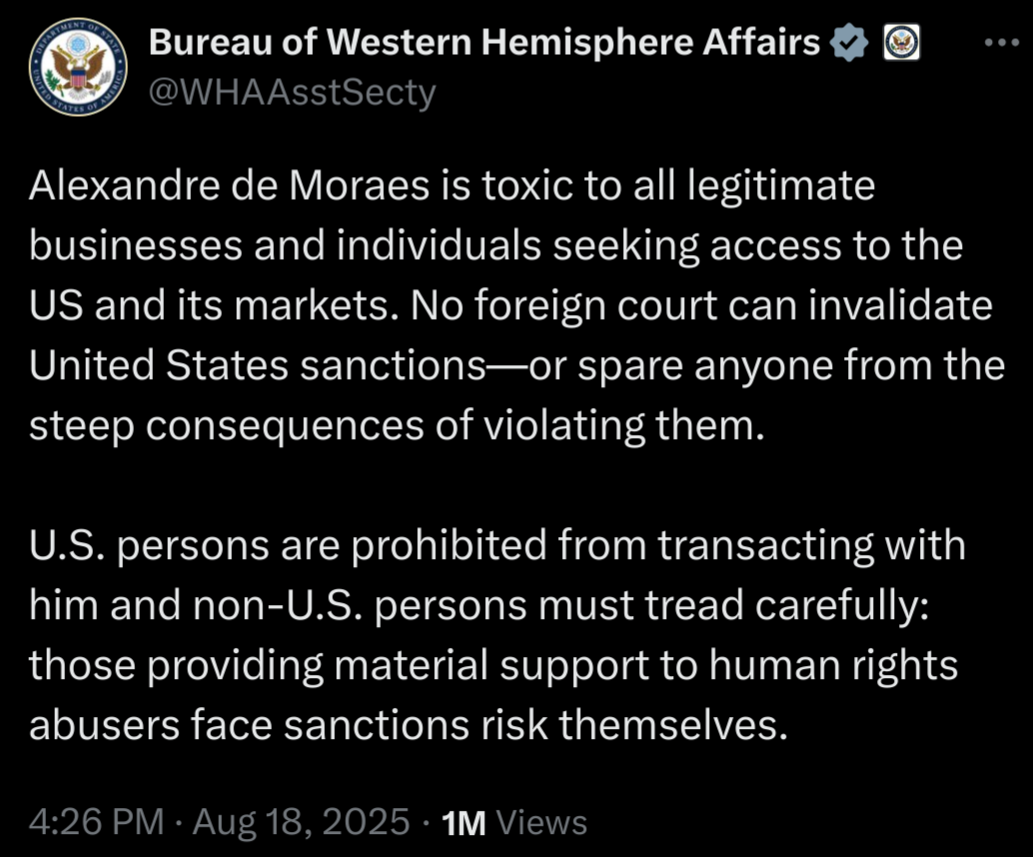The height and width of the screenshot is (857, 1033).
Task: Click the blue verified checkmark badge
Action: tap(851, 42)
